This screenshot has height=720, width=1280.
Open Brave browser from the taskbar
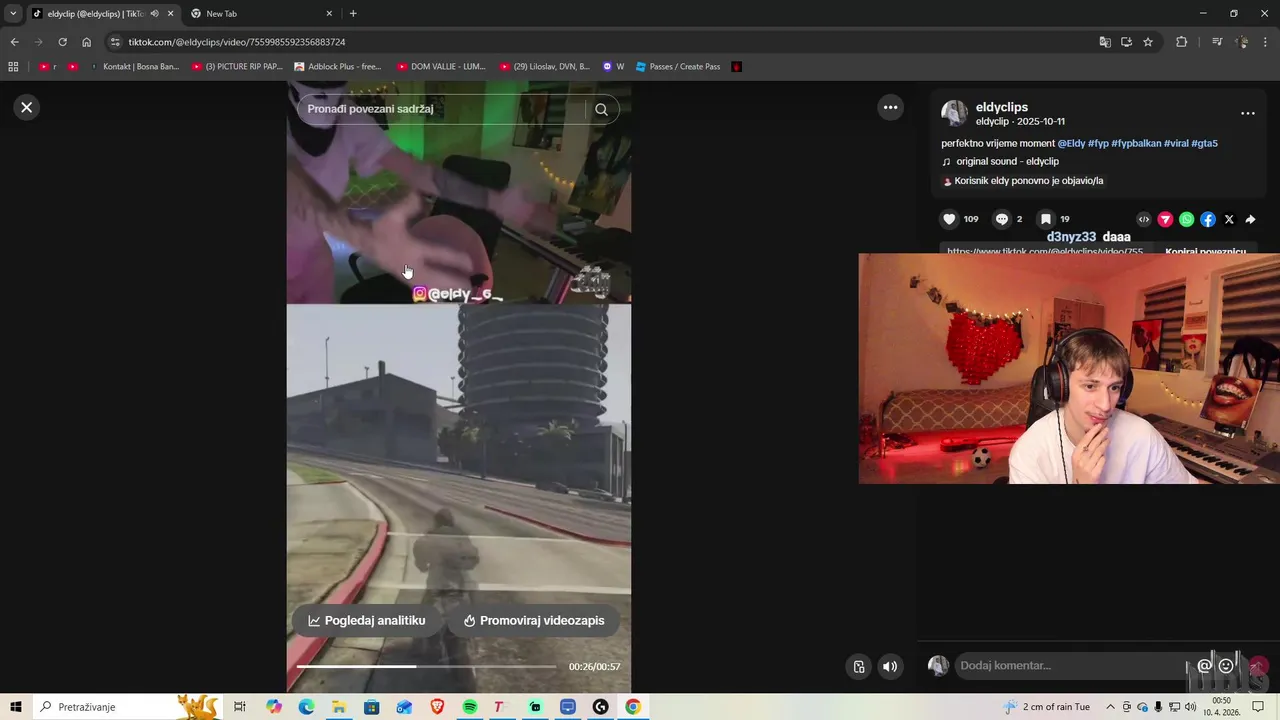click(437, 707)
